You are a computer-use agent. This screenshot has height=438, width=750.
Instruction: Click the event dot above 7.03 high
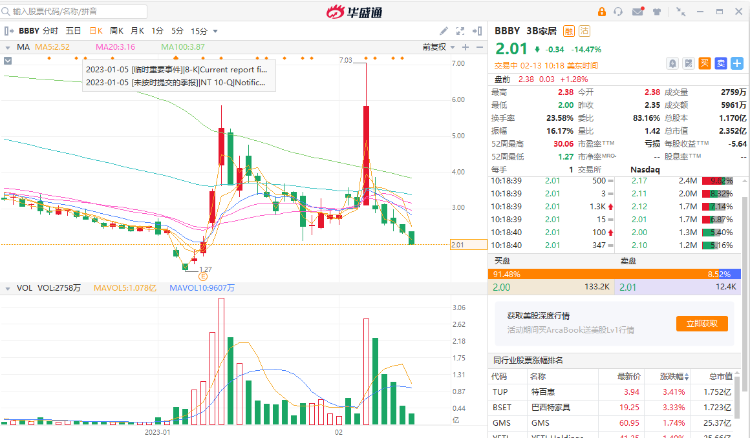(x=366, y=58)
